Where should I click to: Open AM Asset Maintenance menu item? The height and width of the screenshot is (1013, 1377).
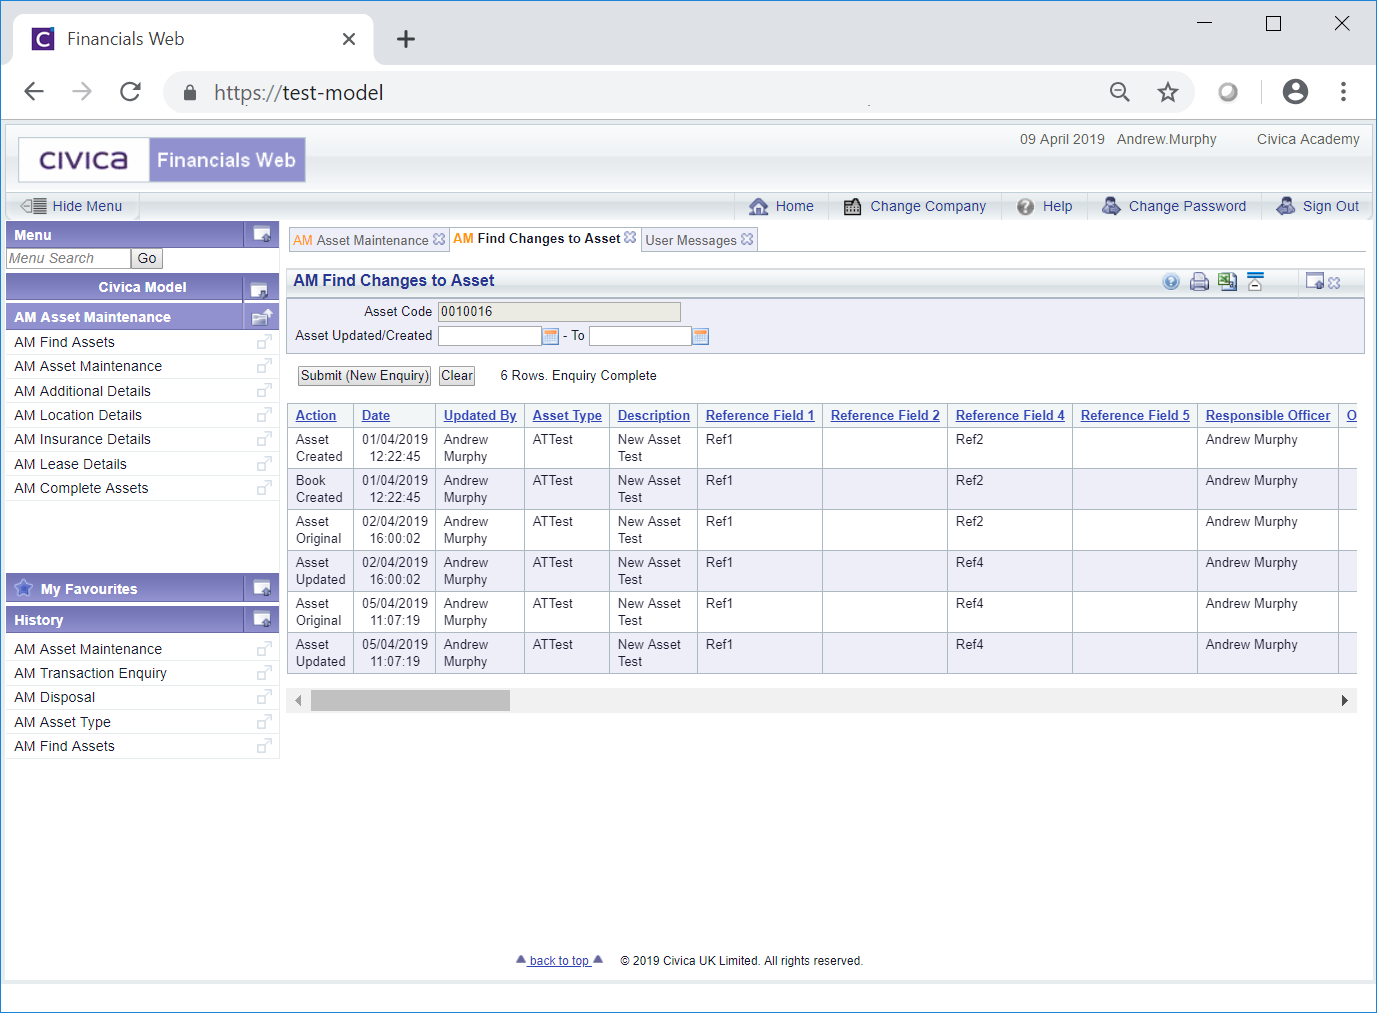[x=88, y=366]
